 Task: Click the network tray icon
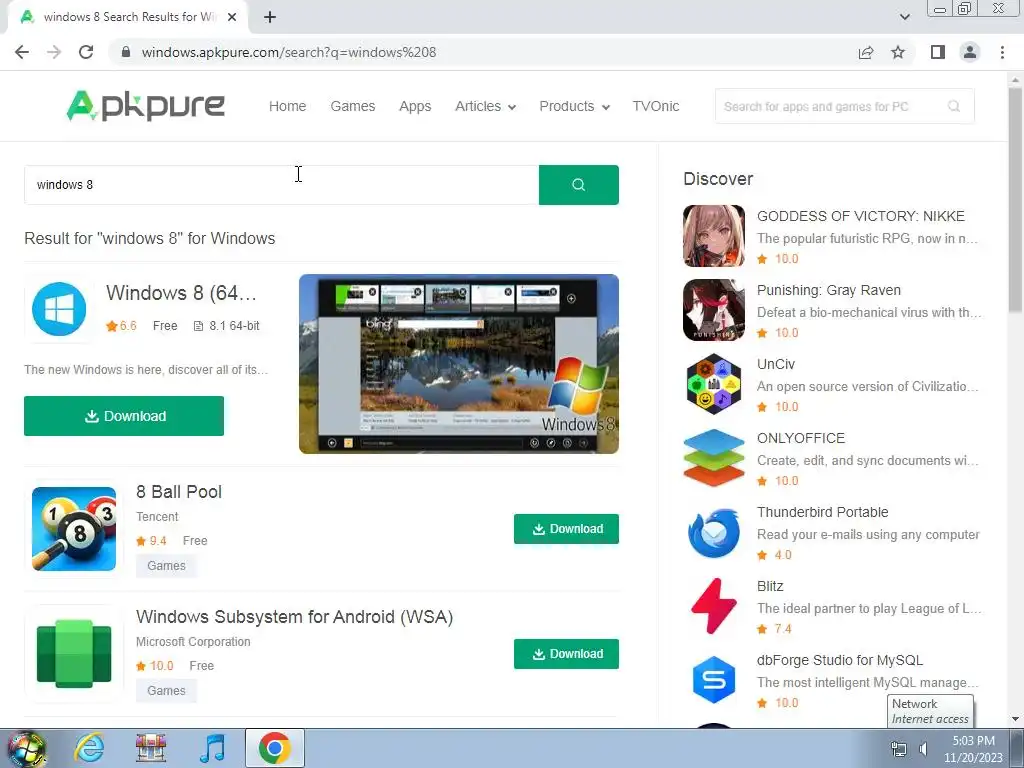899,749
